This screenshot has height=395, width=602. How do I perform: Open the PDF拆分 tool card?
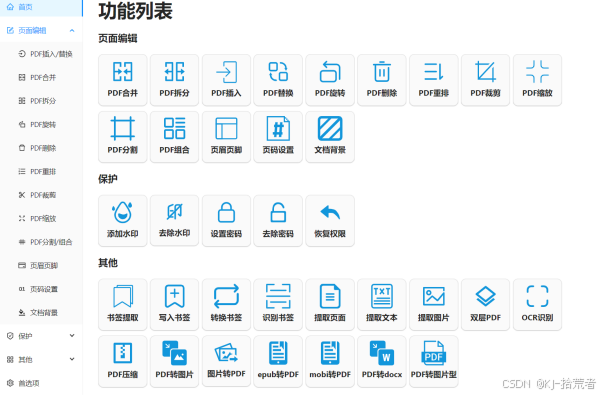(174, 80)
